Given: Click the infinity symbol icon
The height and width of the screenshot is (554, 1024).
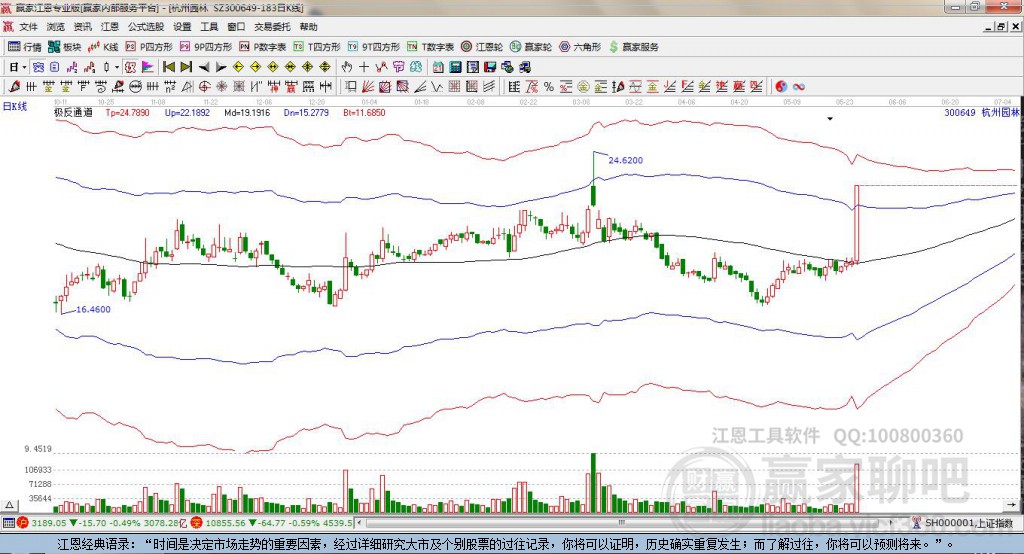Looking at the screenshot, I should [800, 86].
